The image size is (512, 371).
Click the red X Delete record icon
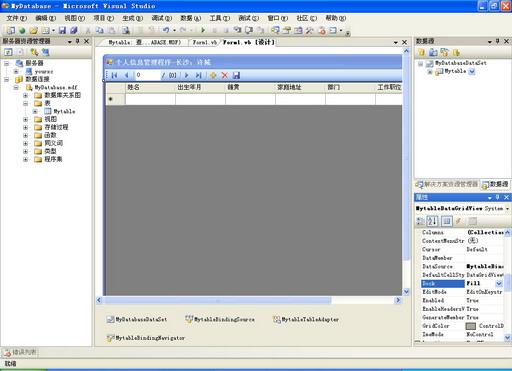click(225, 75)
